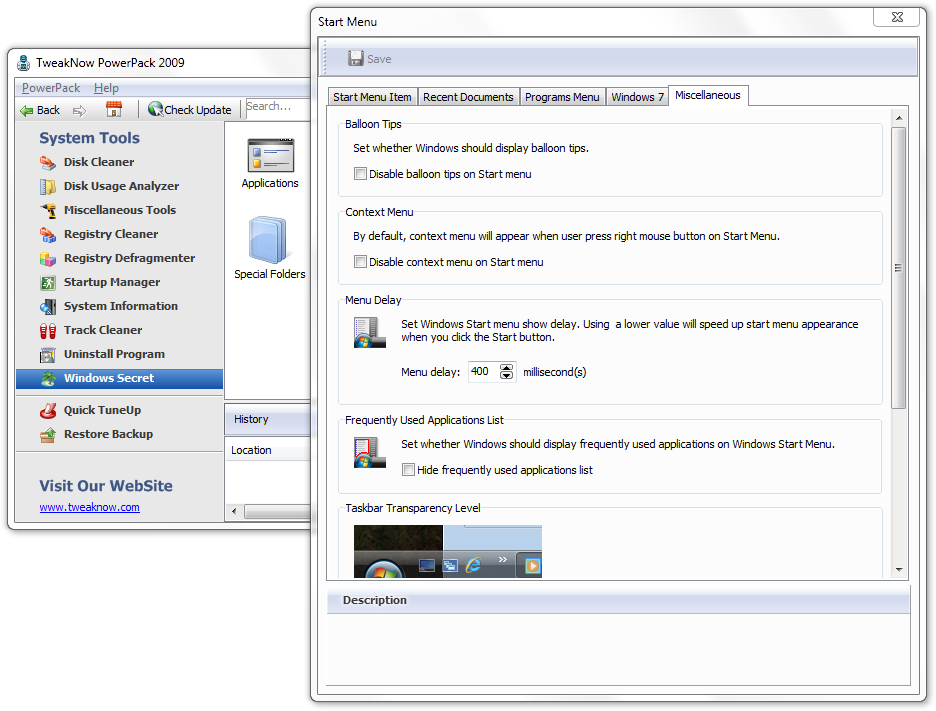This screenshot has width=936, height=711.
Task: Click the Frequently Used Applications section icon
Action: [370, 453]
